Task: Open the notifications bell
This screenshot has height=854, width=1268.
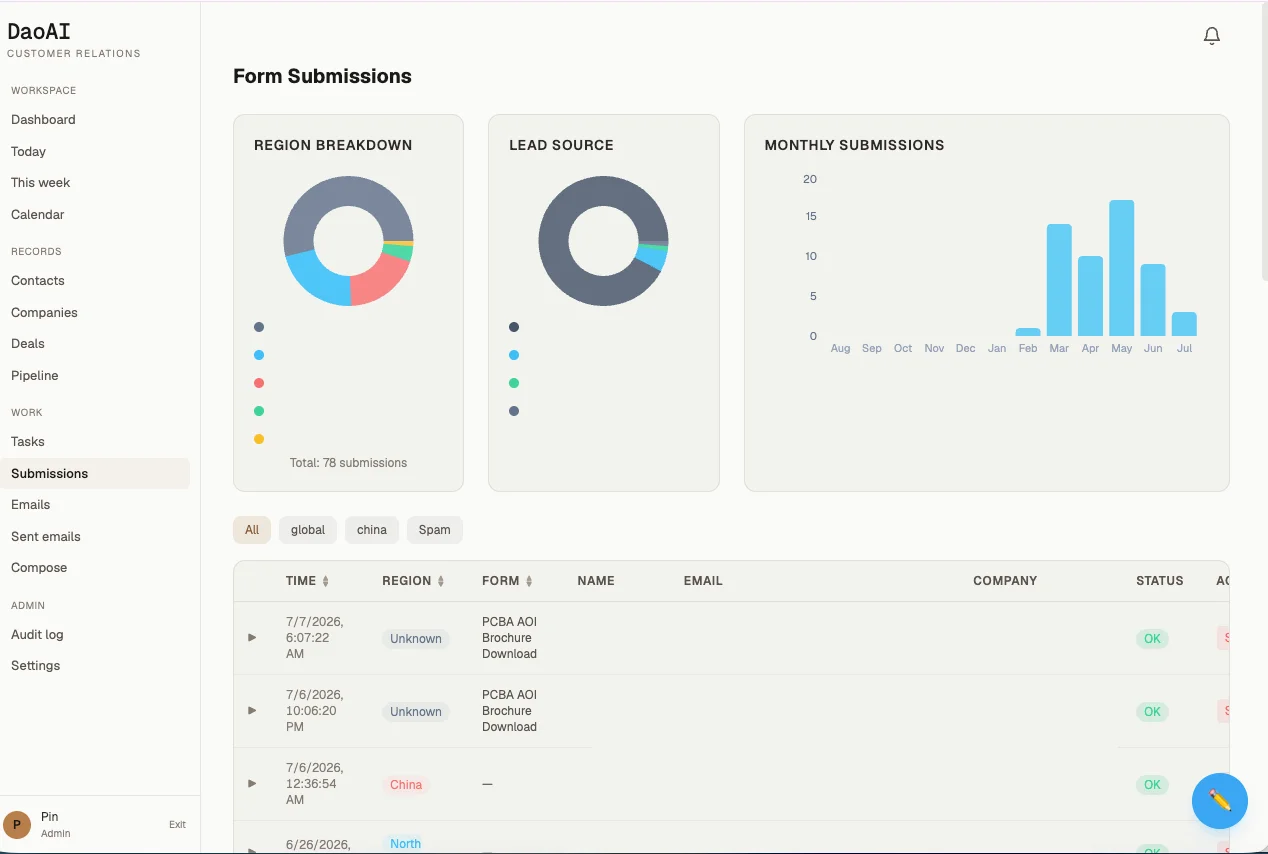Action: [1211, 36]
